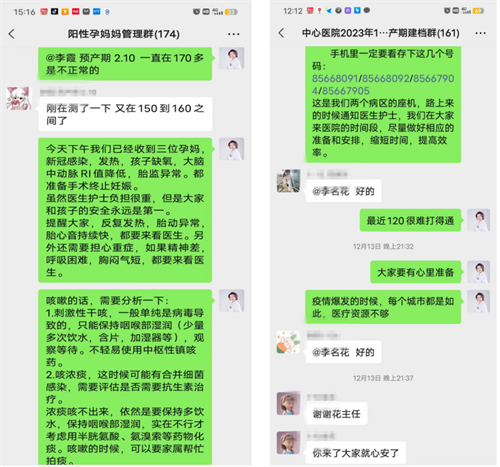
Task: Tap message 刚在测了一下 又在150到160之间了
Action: 125,114
